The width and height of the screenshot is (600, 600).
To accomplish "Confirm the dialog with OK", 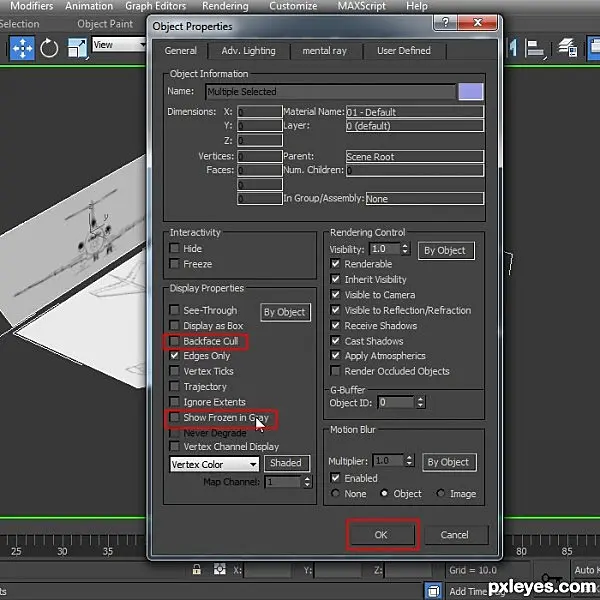I will tap(381, 535).
